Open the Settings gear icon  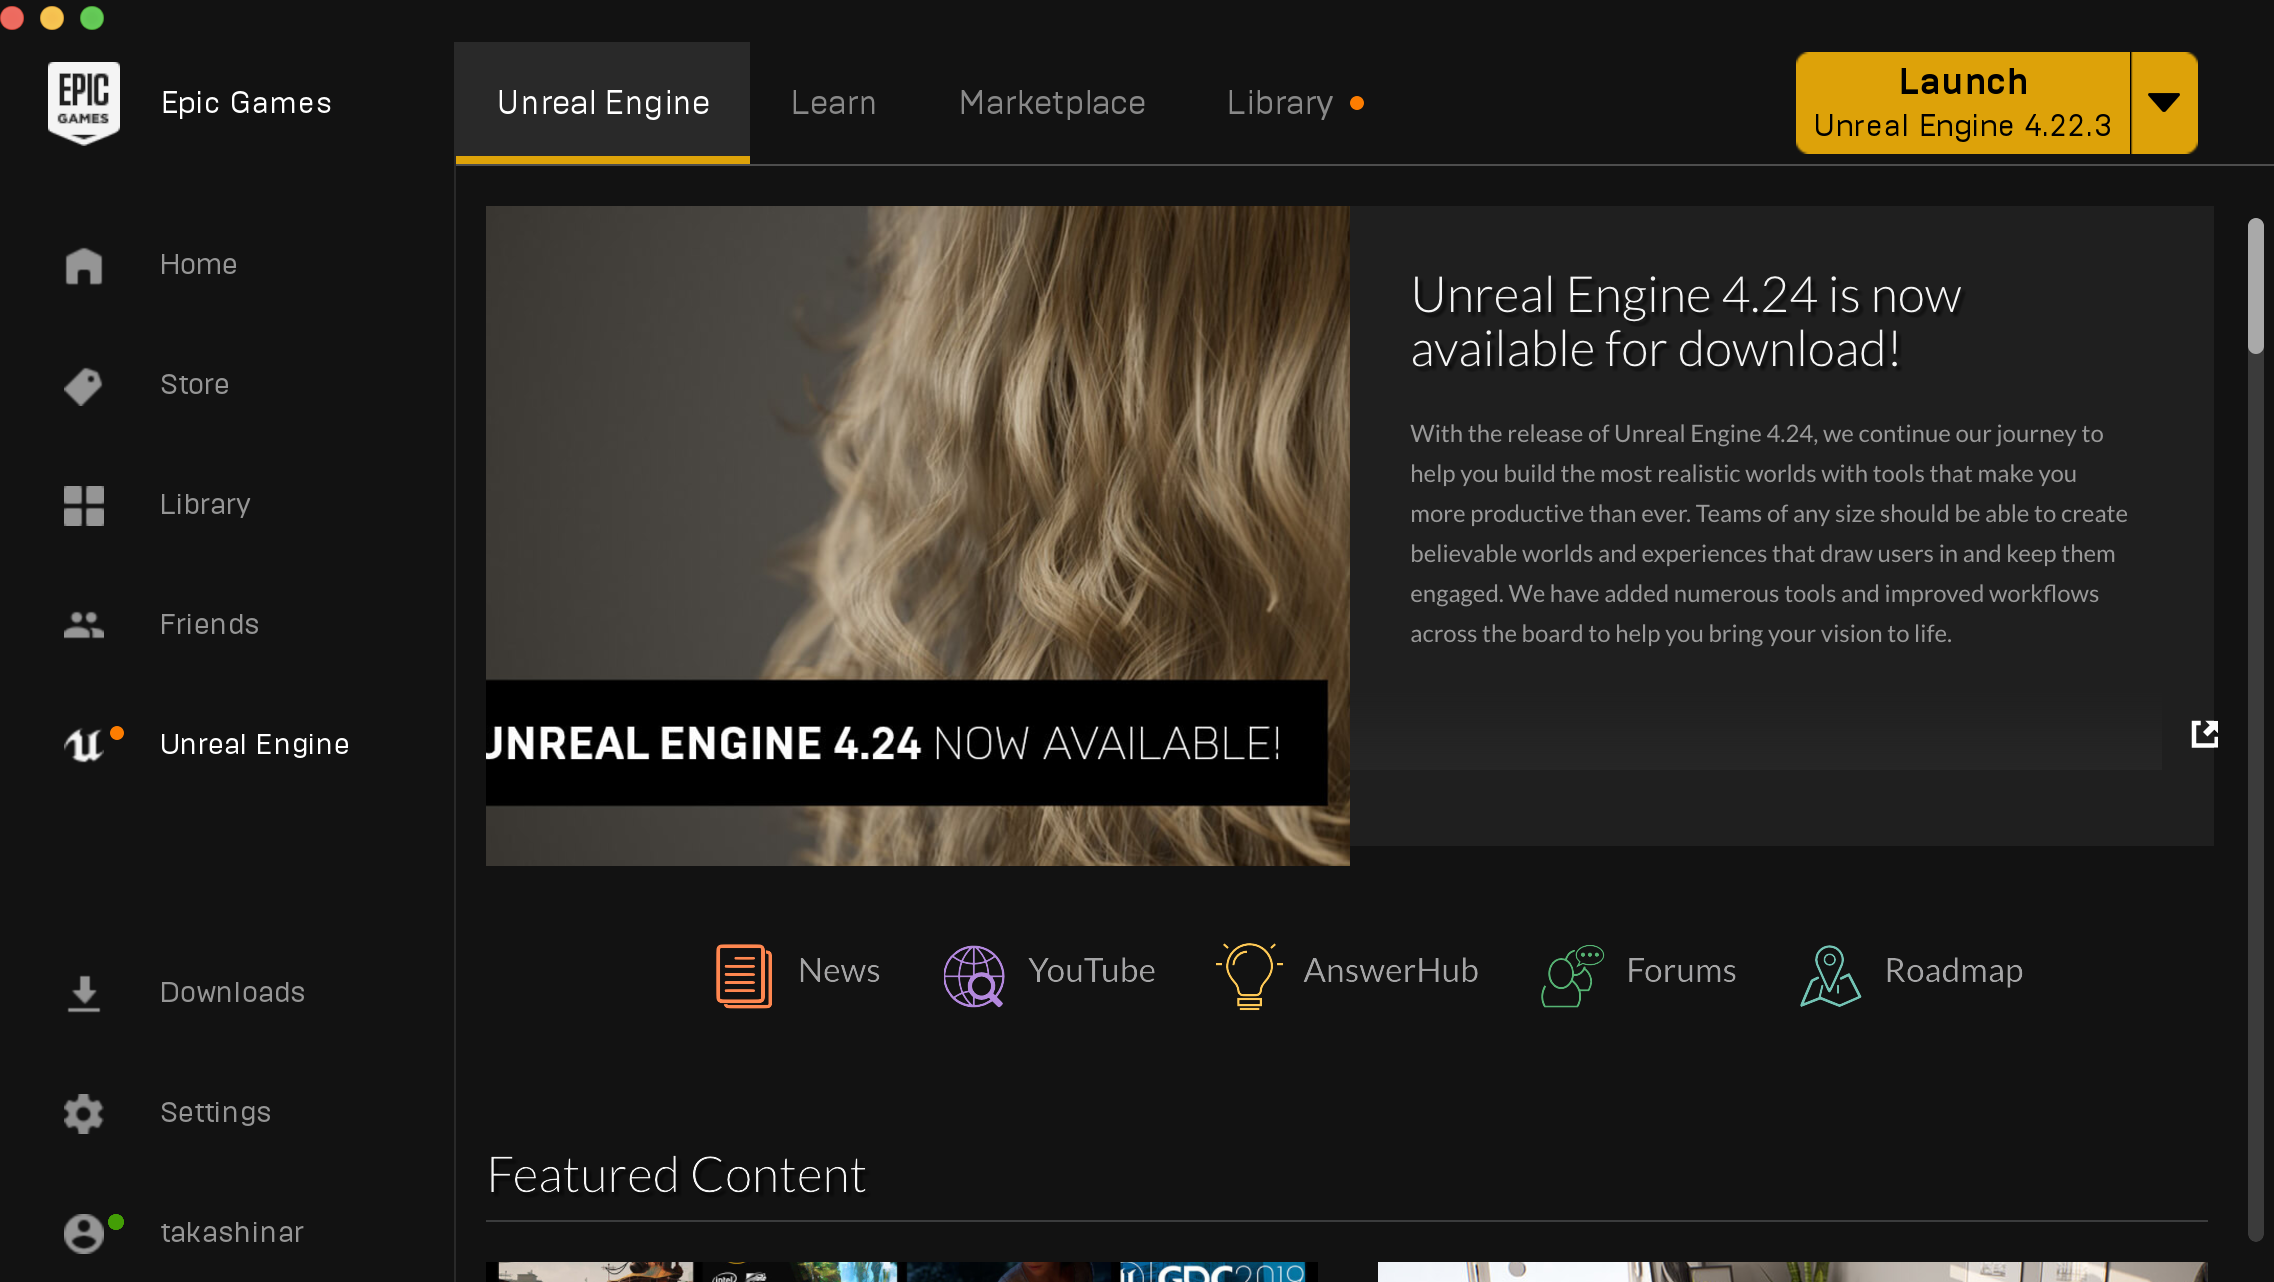[83, 1113]
